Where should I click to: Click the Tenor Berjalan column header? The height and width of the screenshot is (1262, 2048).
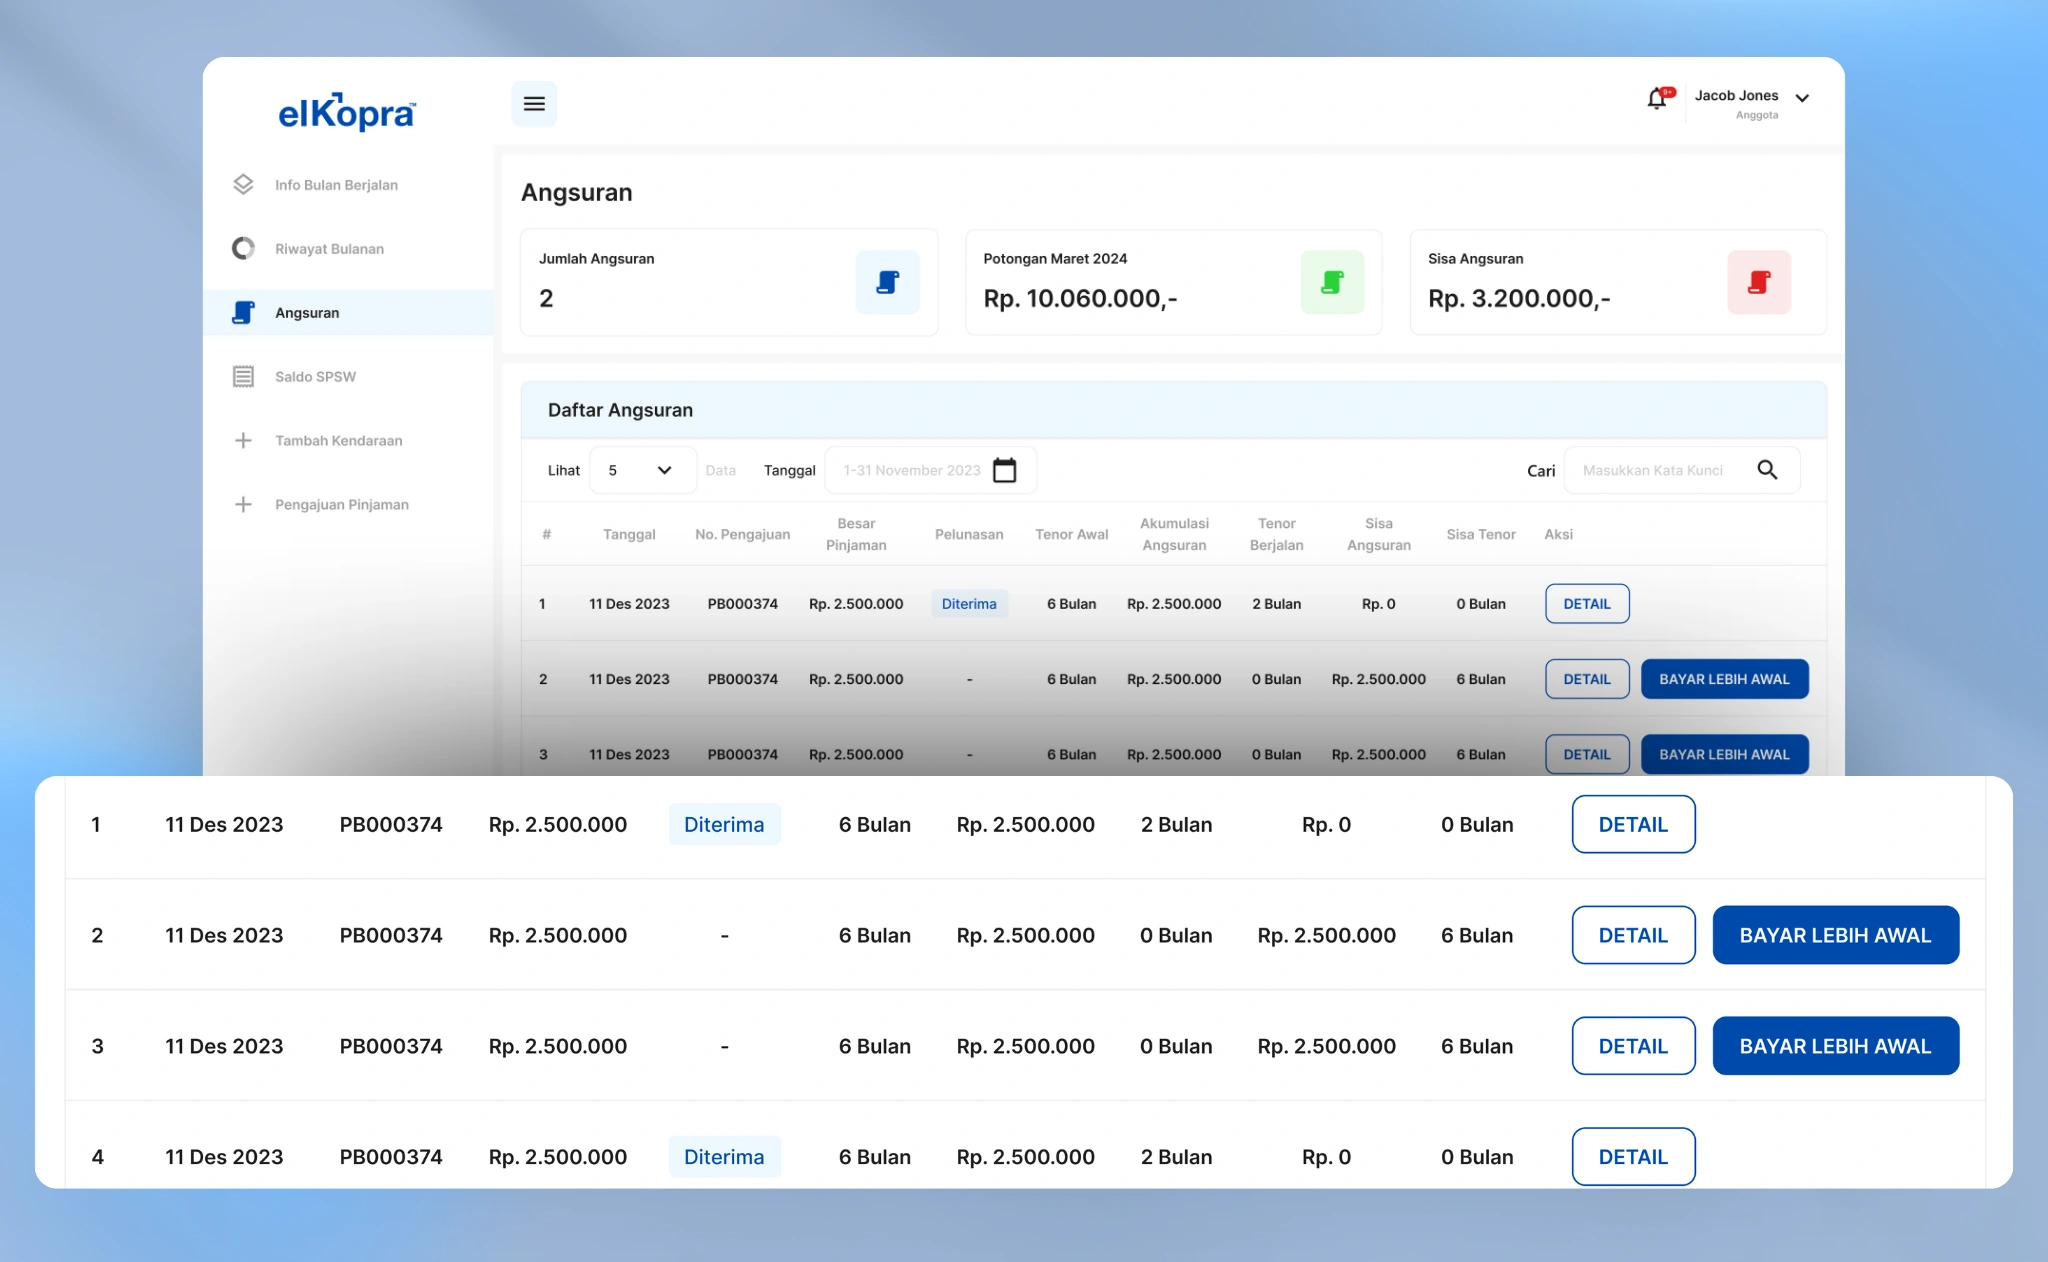[x=1276, y=535]
